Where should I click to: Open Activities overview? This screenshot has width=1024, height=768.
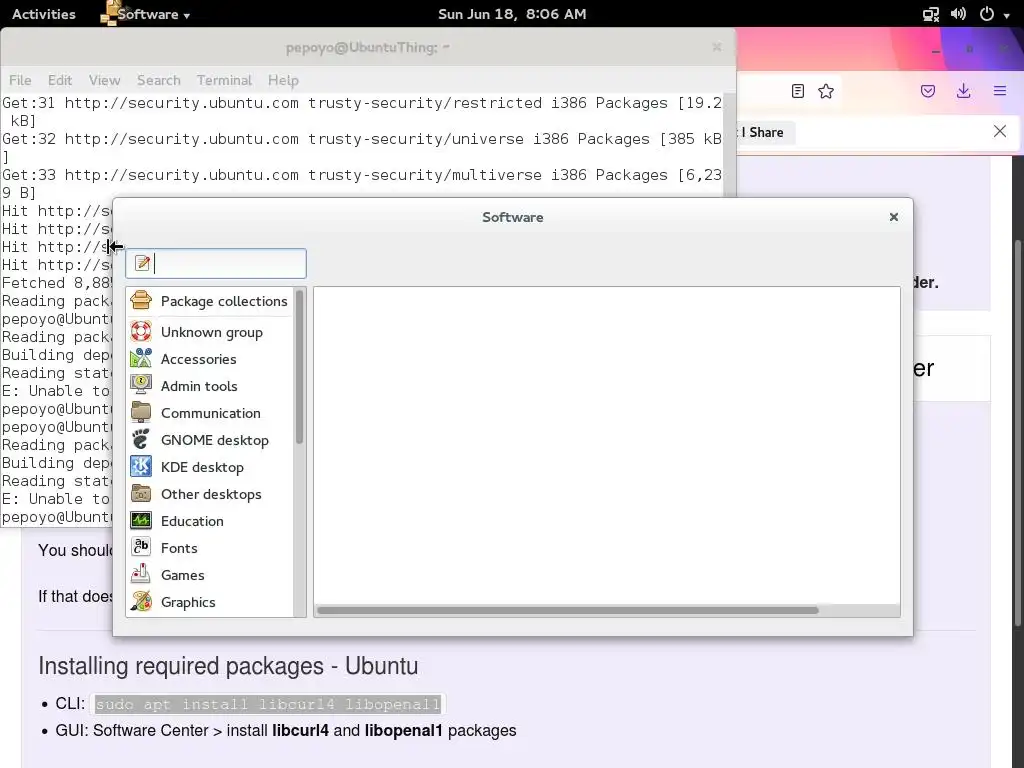(44, 14)
